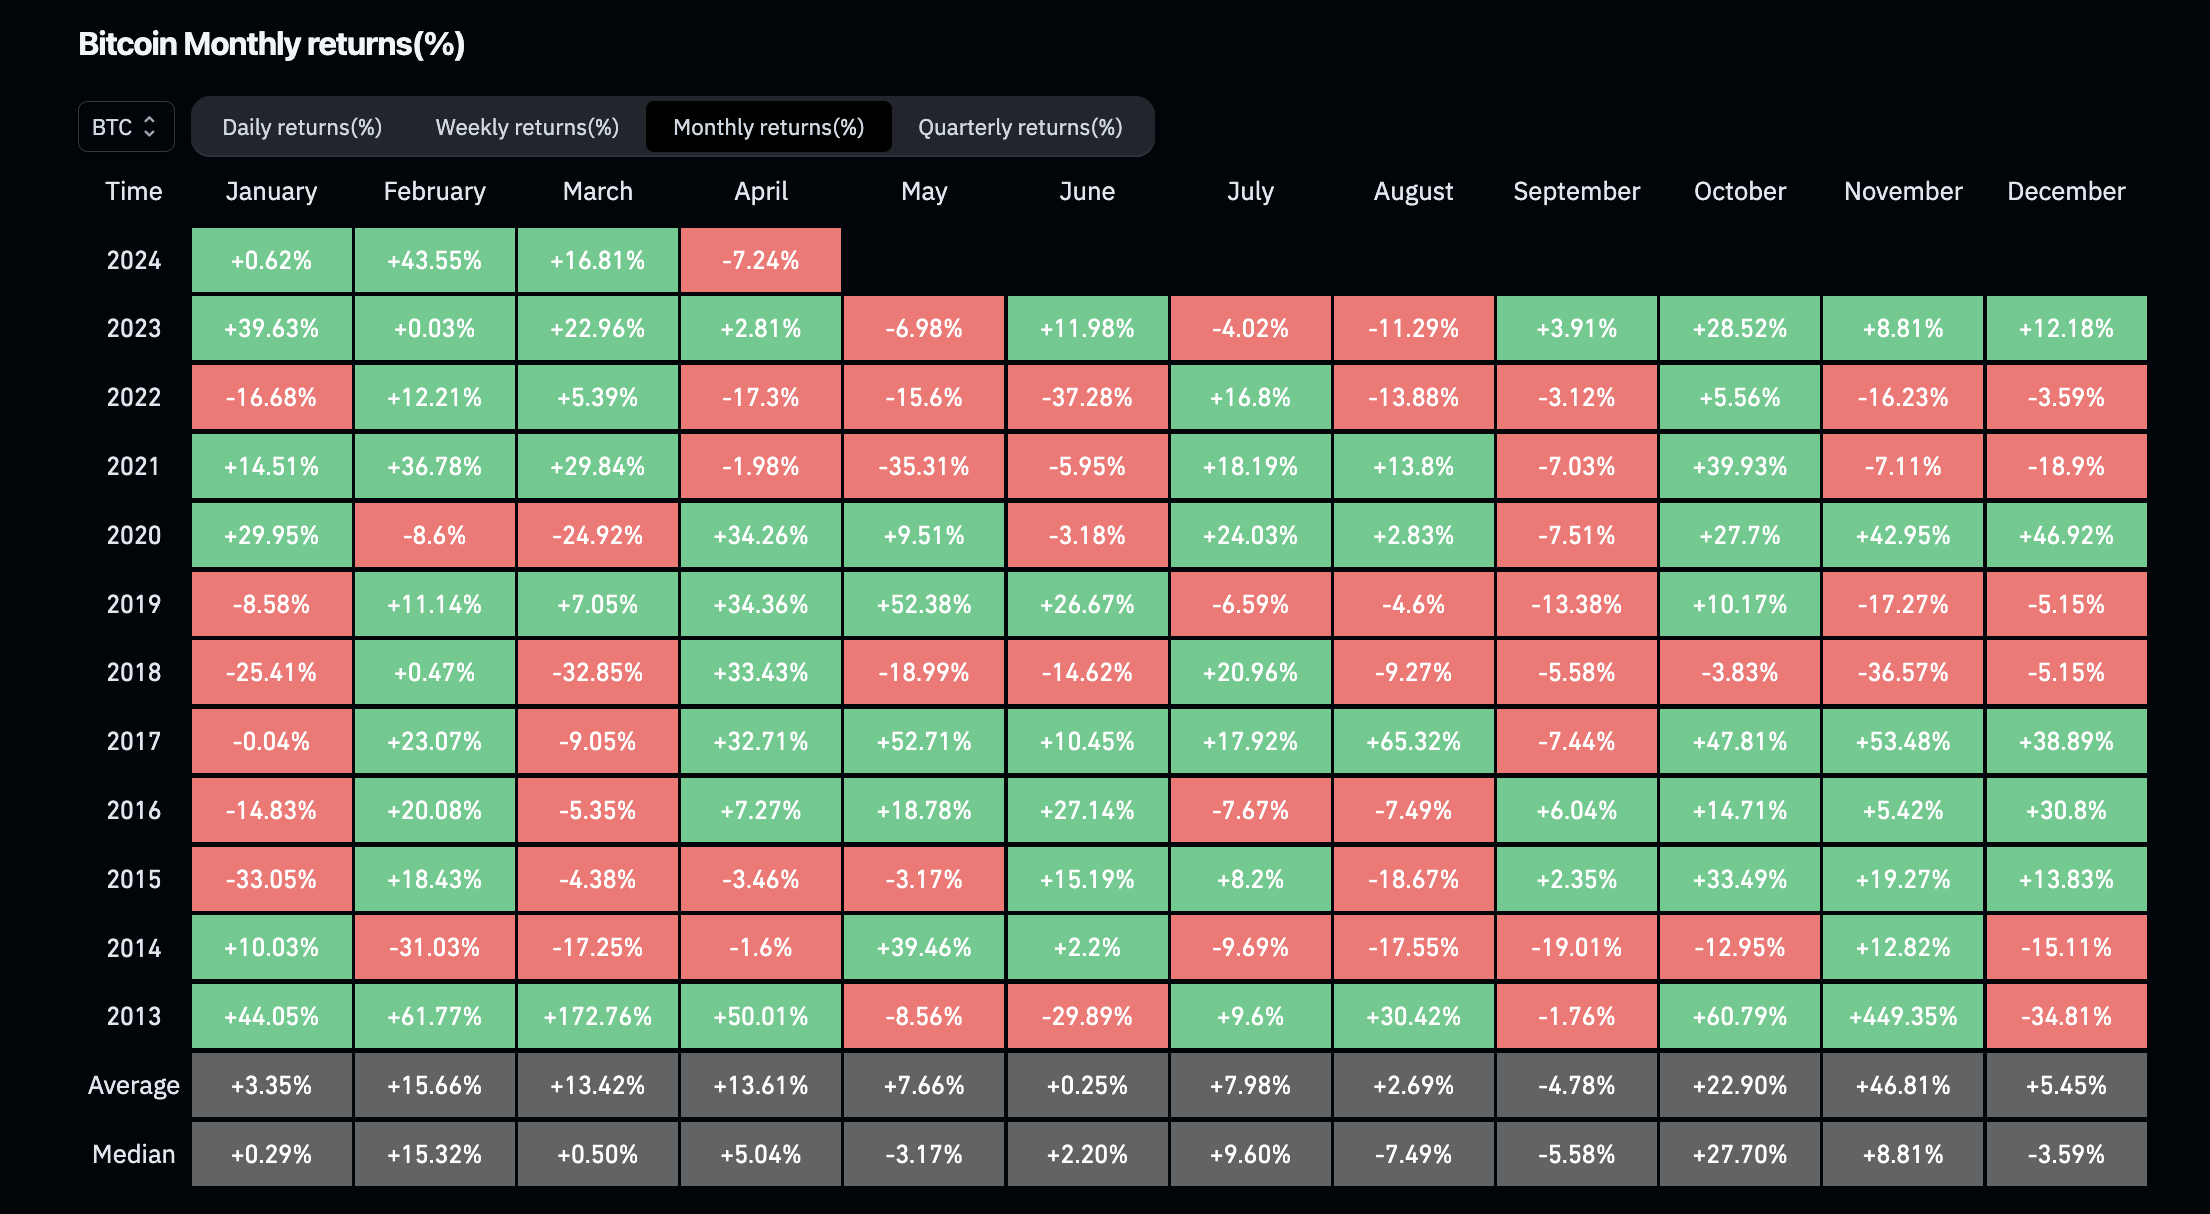Viewport: 2210px width, 1214px height.
Task: Select the 2014 May cell +39.46%
Action: pyautogui.click(x=924, y=947)
